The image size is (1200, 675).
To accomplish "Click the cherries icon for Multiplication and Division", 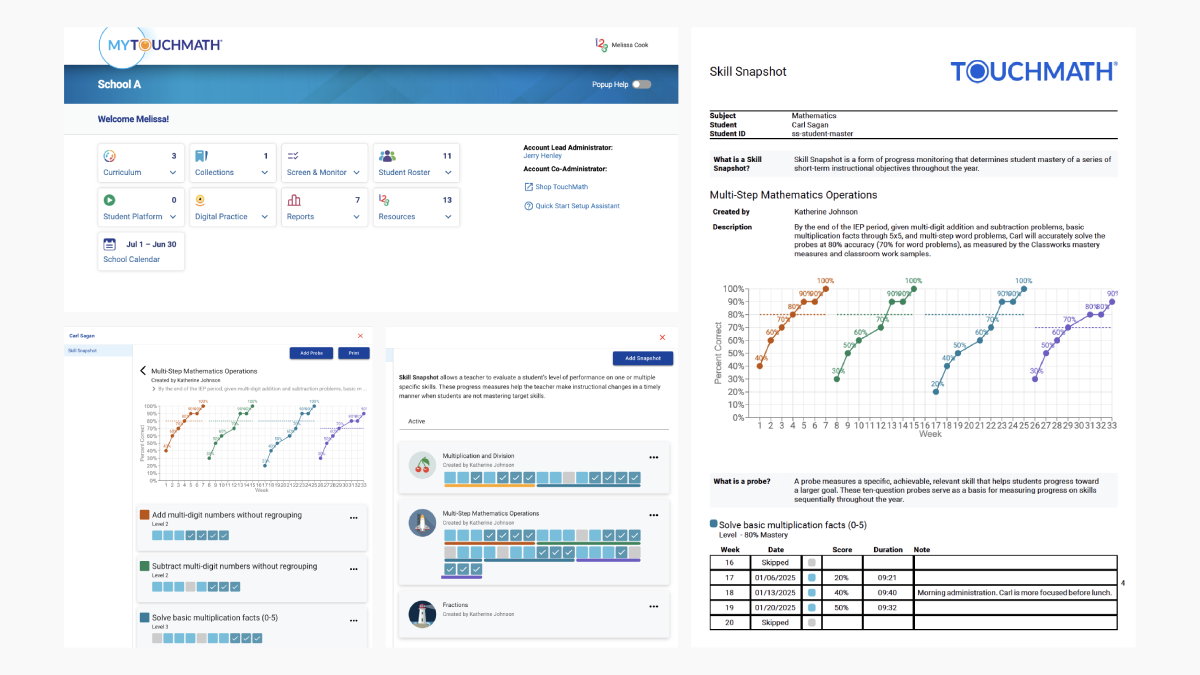I will [x=422, y=465].
